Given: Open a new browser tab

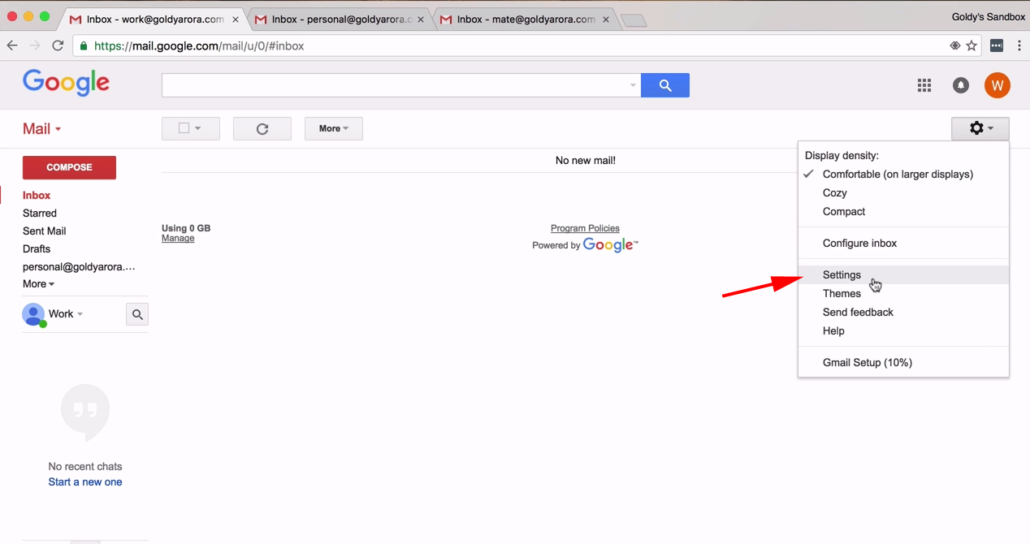Looking at the screenshot, I should (x=634, y=21).
